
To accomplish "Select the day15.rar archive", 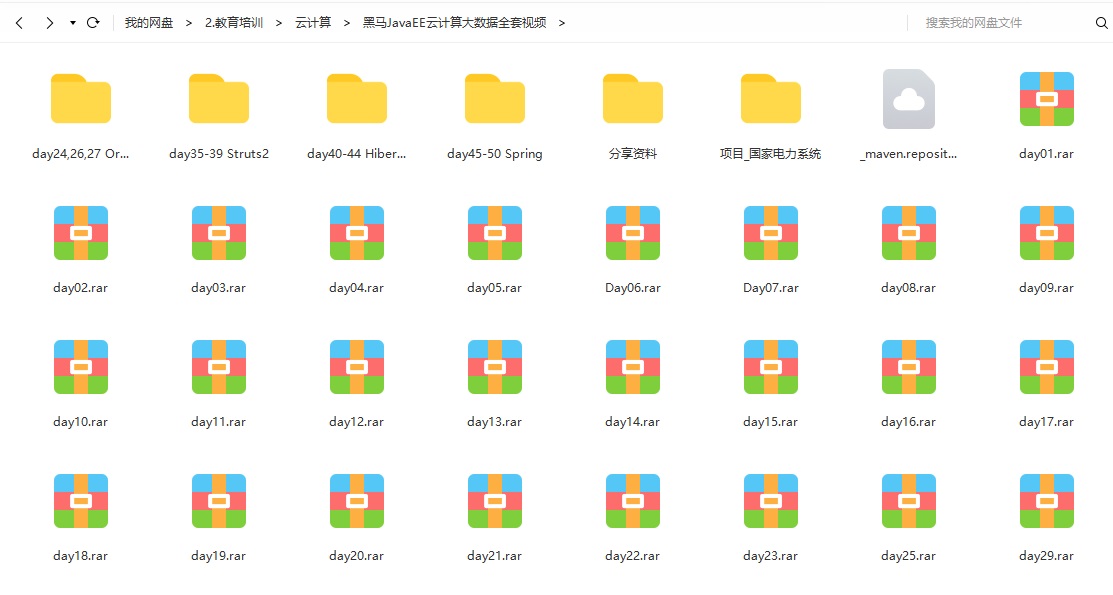I will coord(771,367).
